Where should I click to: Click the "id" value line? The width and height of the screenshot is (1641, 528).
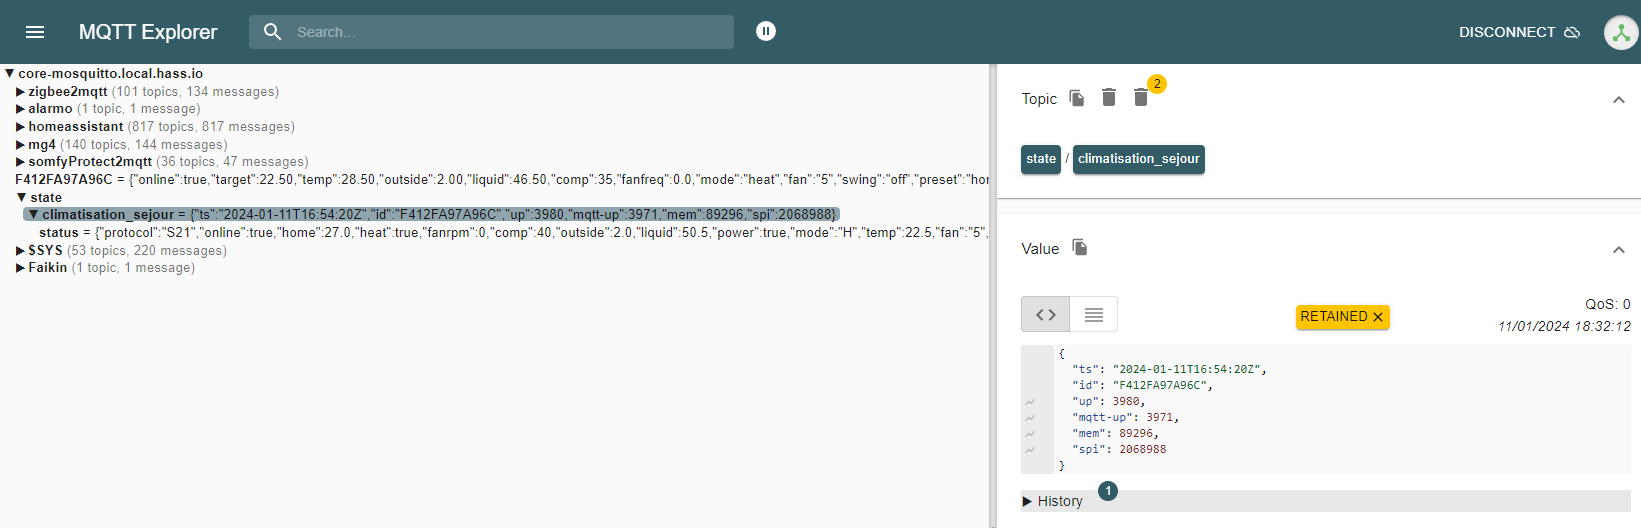[x=1142, y=386]
